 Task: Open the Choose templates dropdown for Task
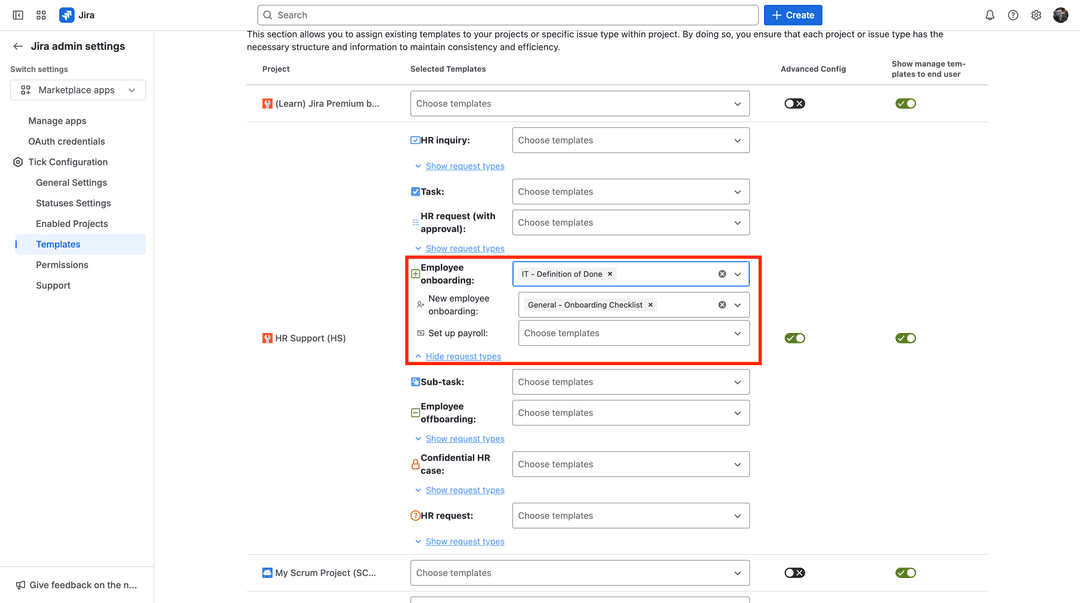point(630,191)
